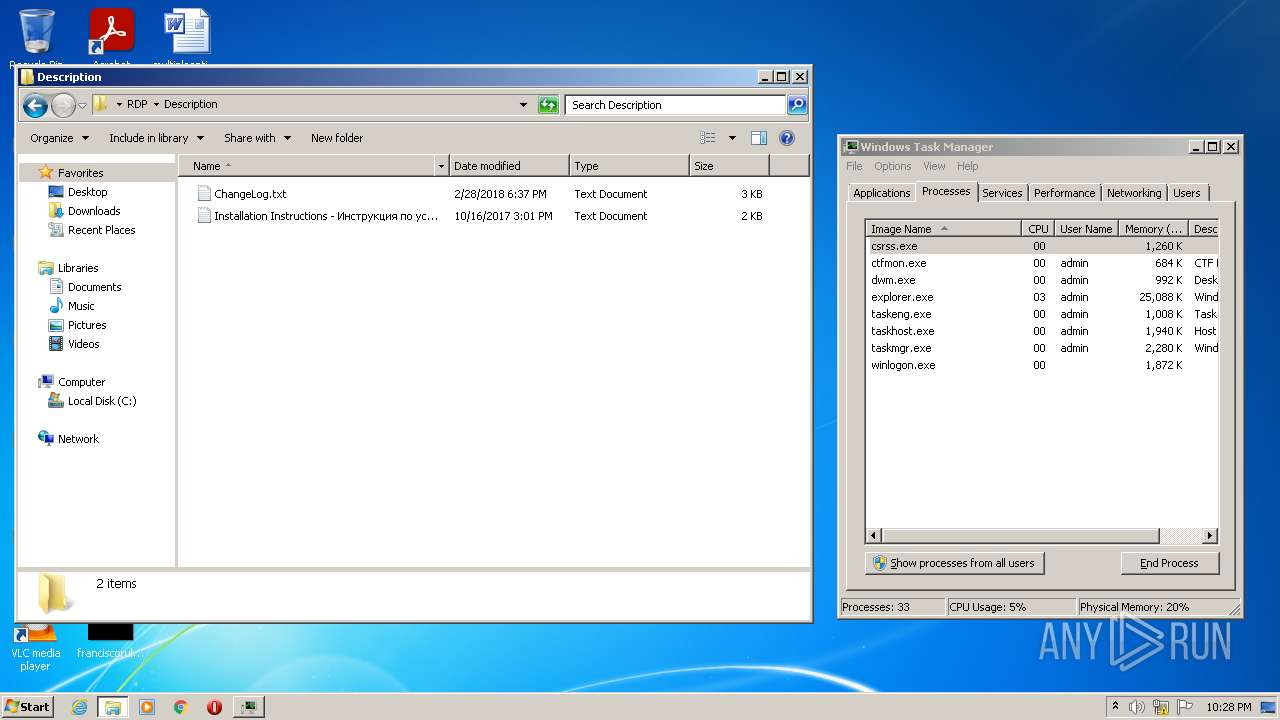
Task: Open Documents library
Action: (94, 287)
